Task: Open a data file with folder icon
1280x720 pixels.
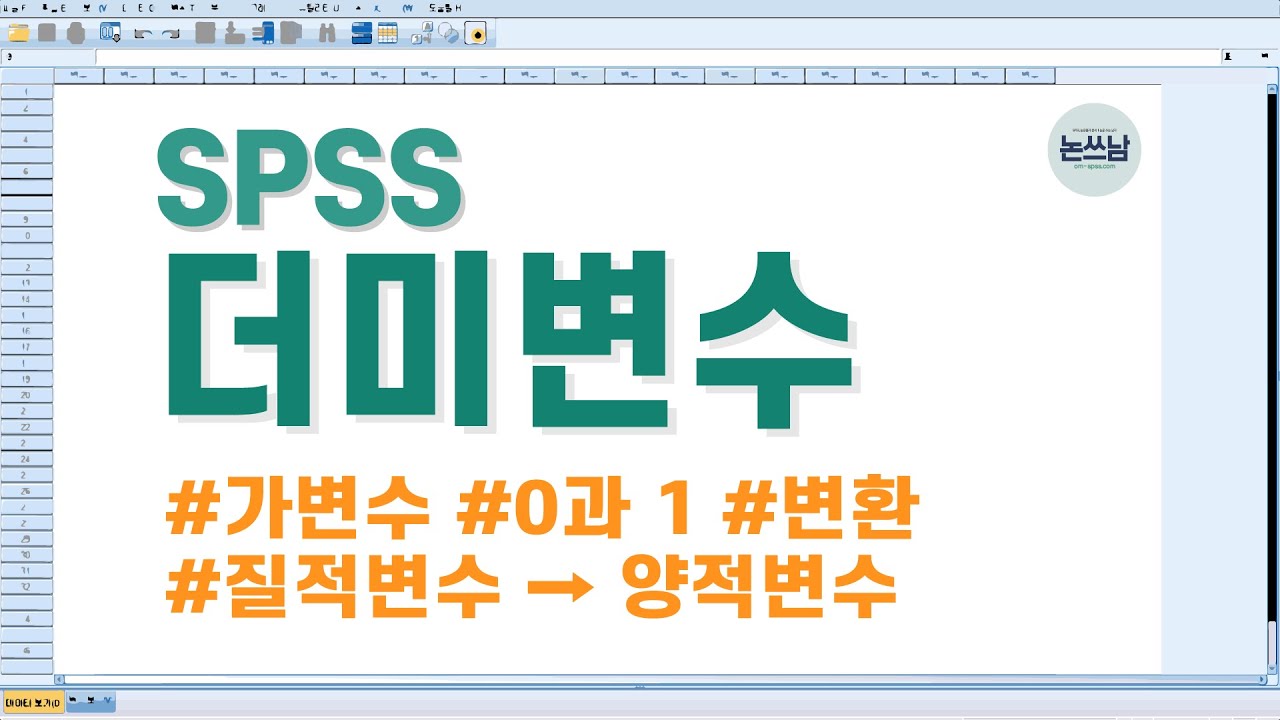Action: (18, 33)
